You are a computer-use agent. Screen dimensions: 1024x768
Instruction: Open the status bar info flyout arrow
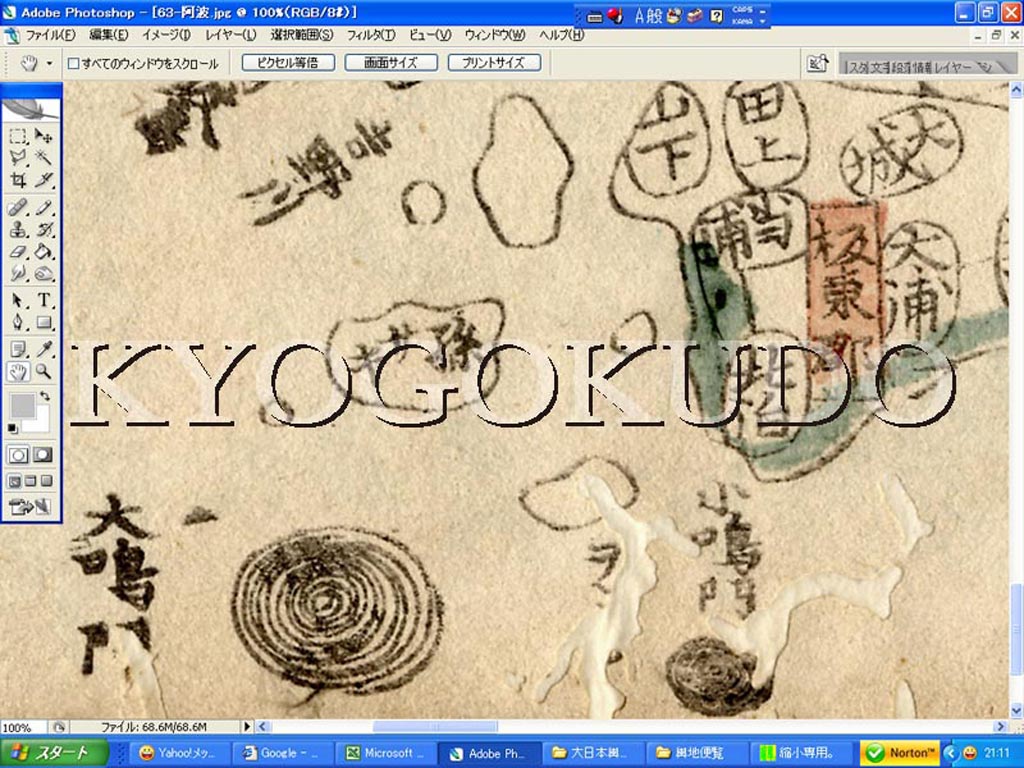click(x=247, y=726)
